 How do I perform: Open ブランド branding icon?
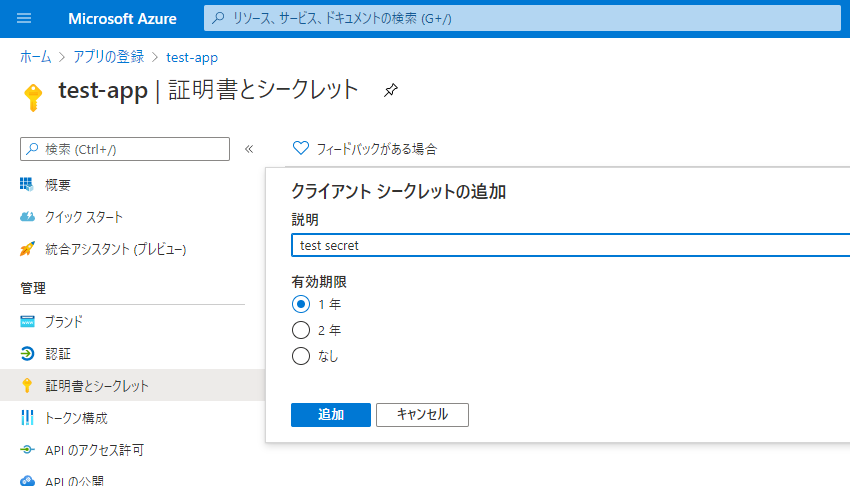tap(27, 321)
